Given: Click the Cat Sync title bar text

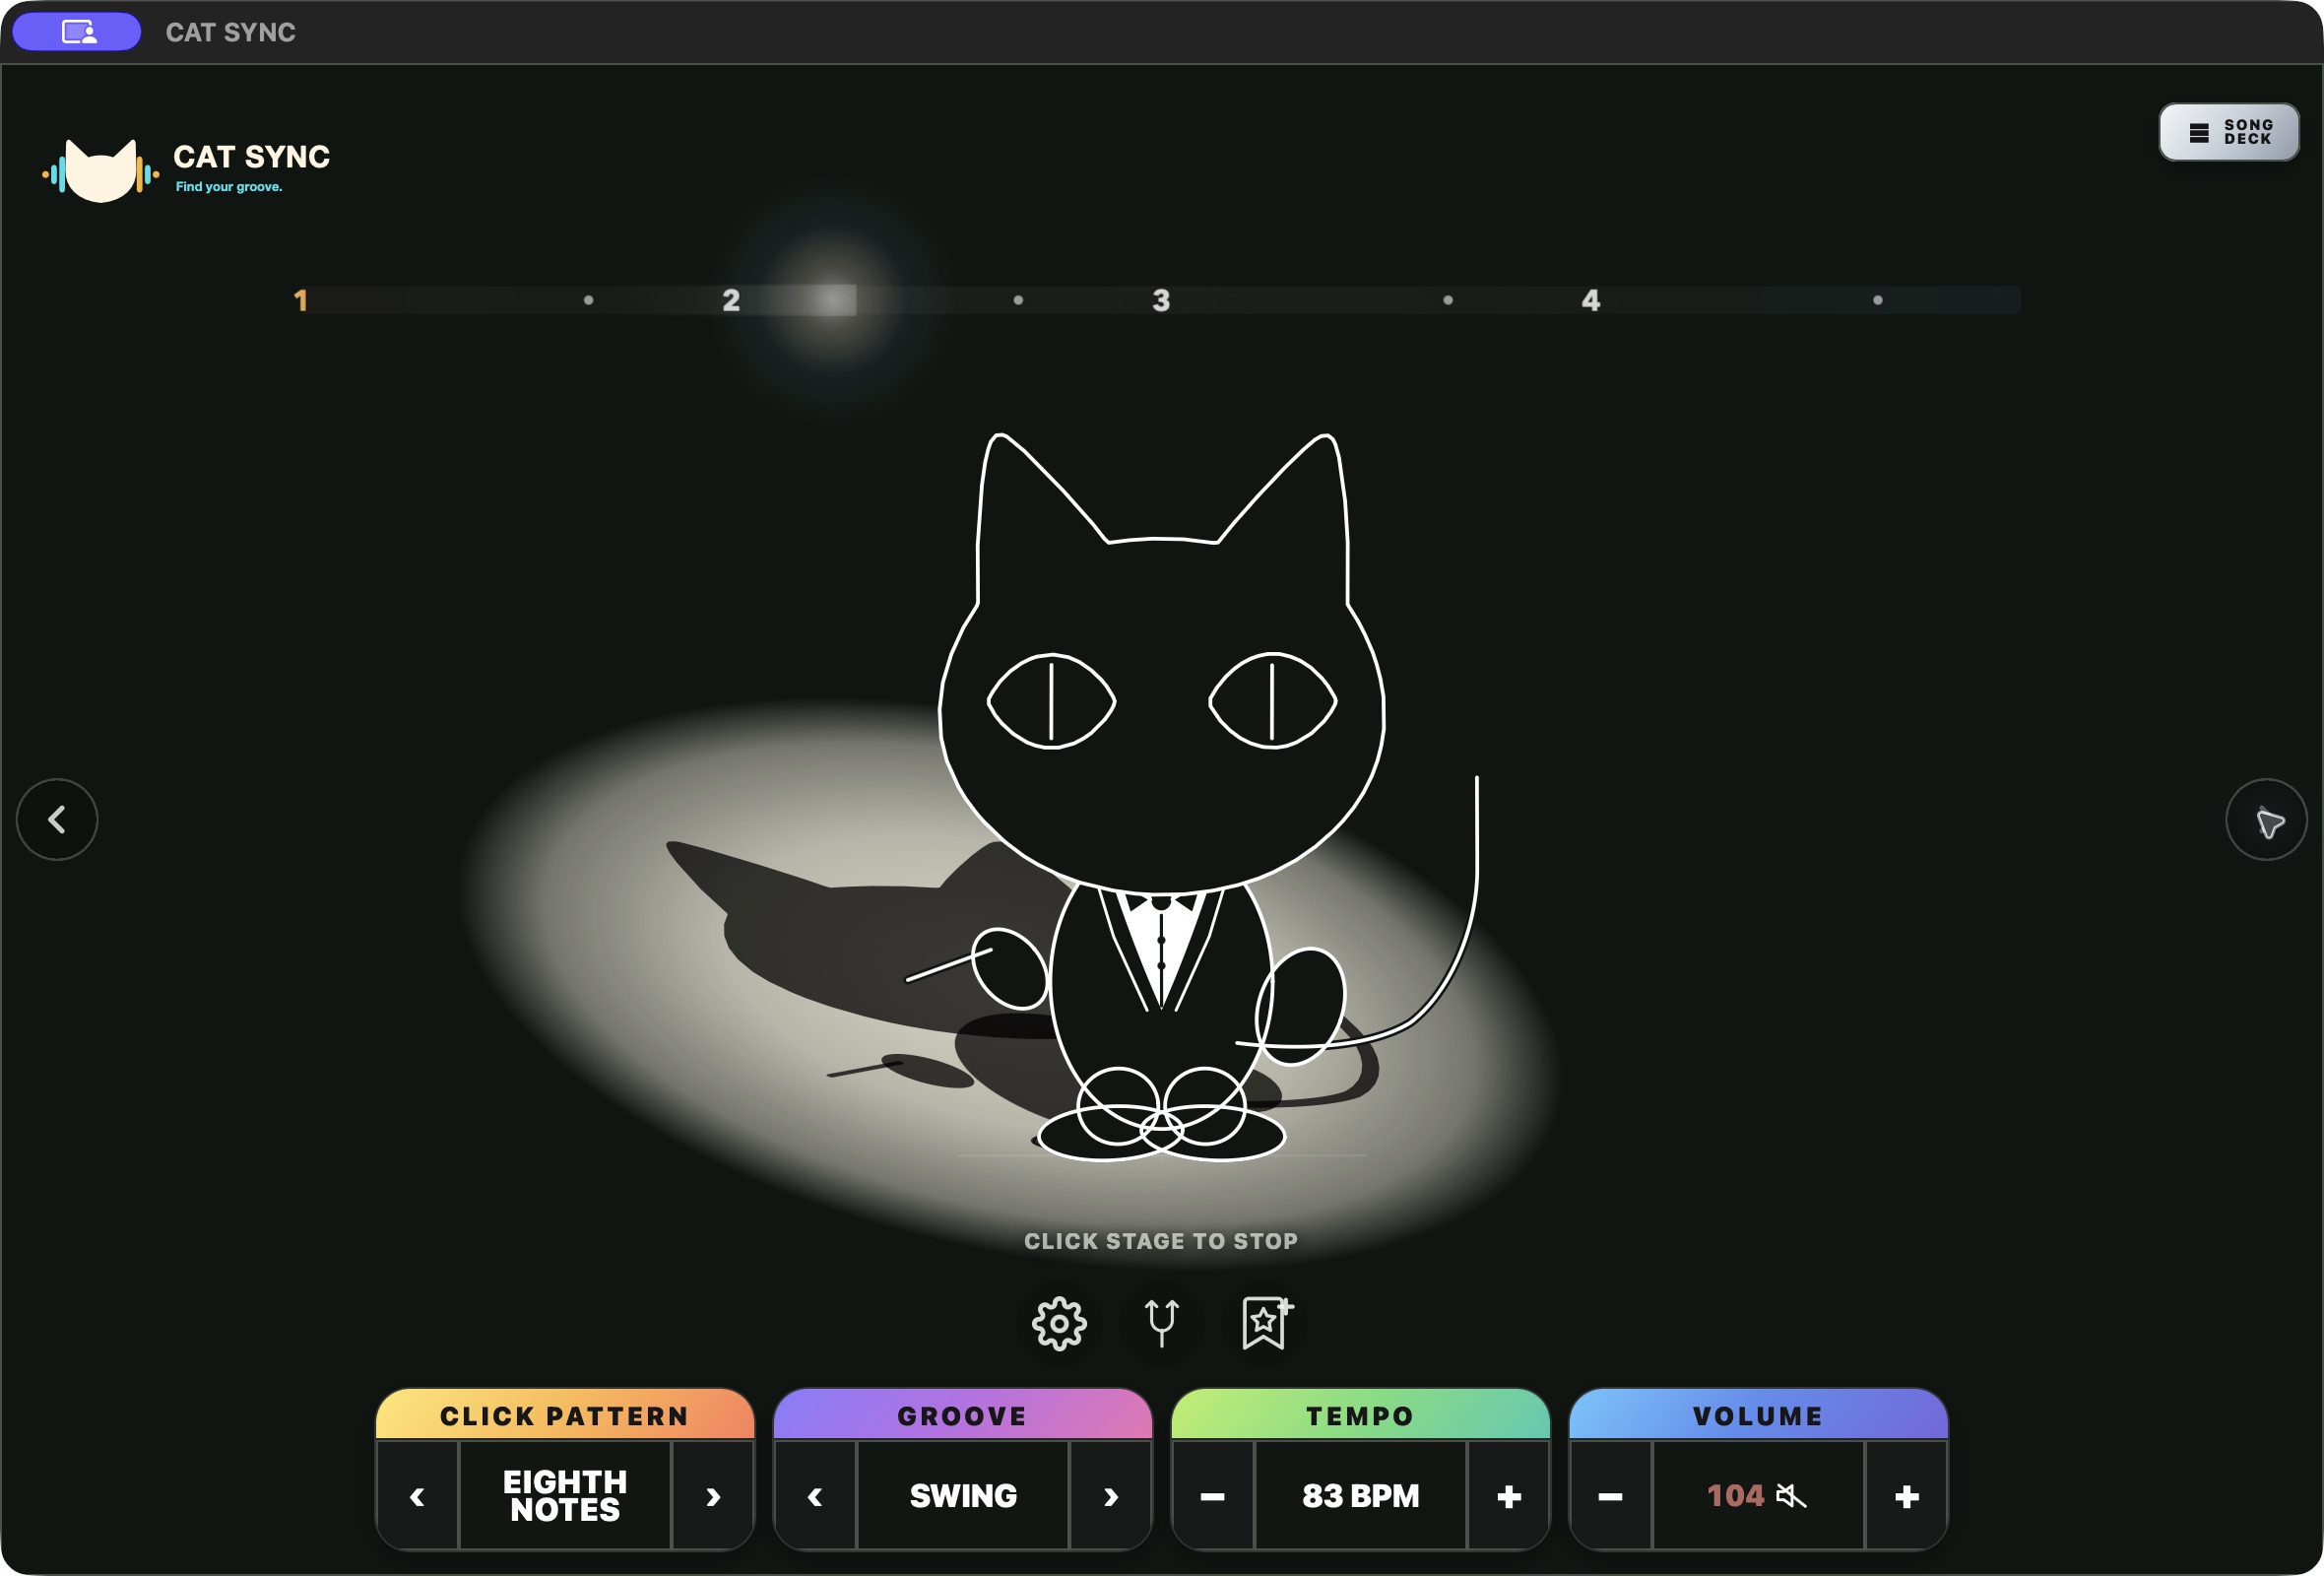Looking at the screenshot, I should [230, 32].
